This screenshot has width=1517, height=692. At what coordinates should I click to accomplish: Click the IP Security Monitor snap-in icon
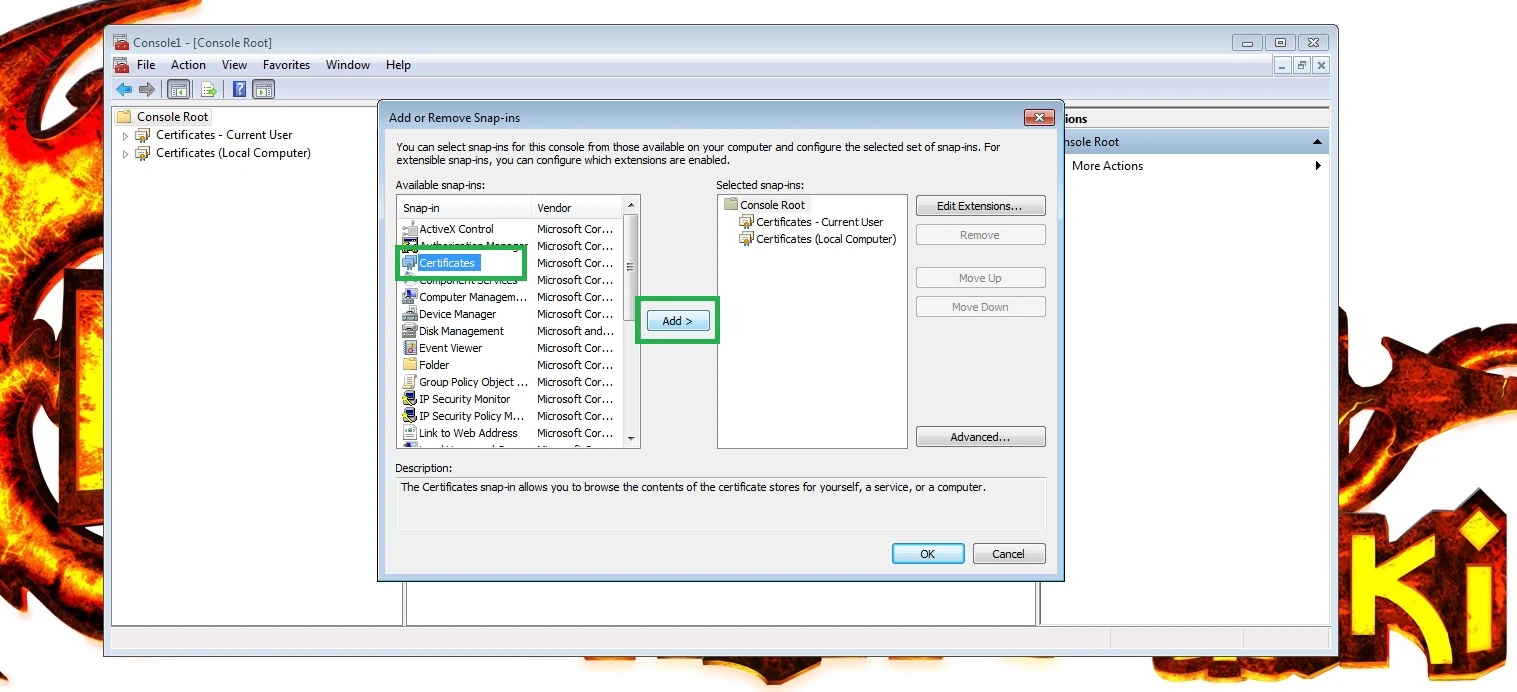pyautogui.click(x=410, y=399)
